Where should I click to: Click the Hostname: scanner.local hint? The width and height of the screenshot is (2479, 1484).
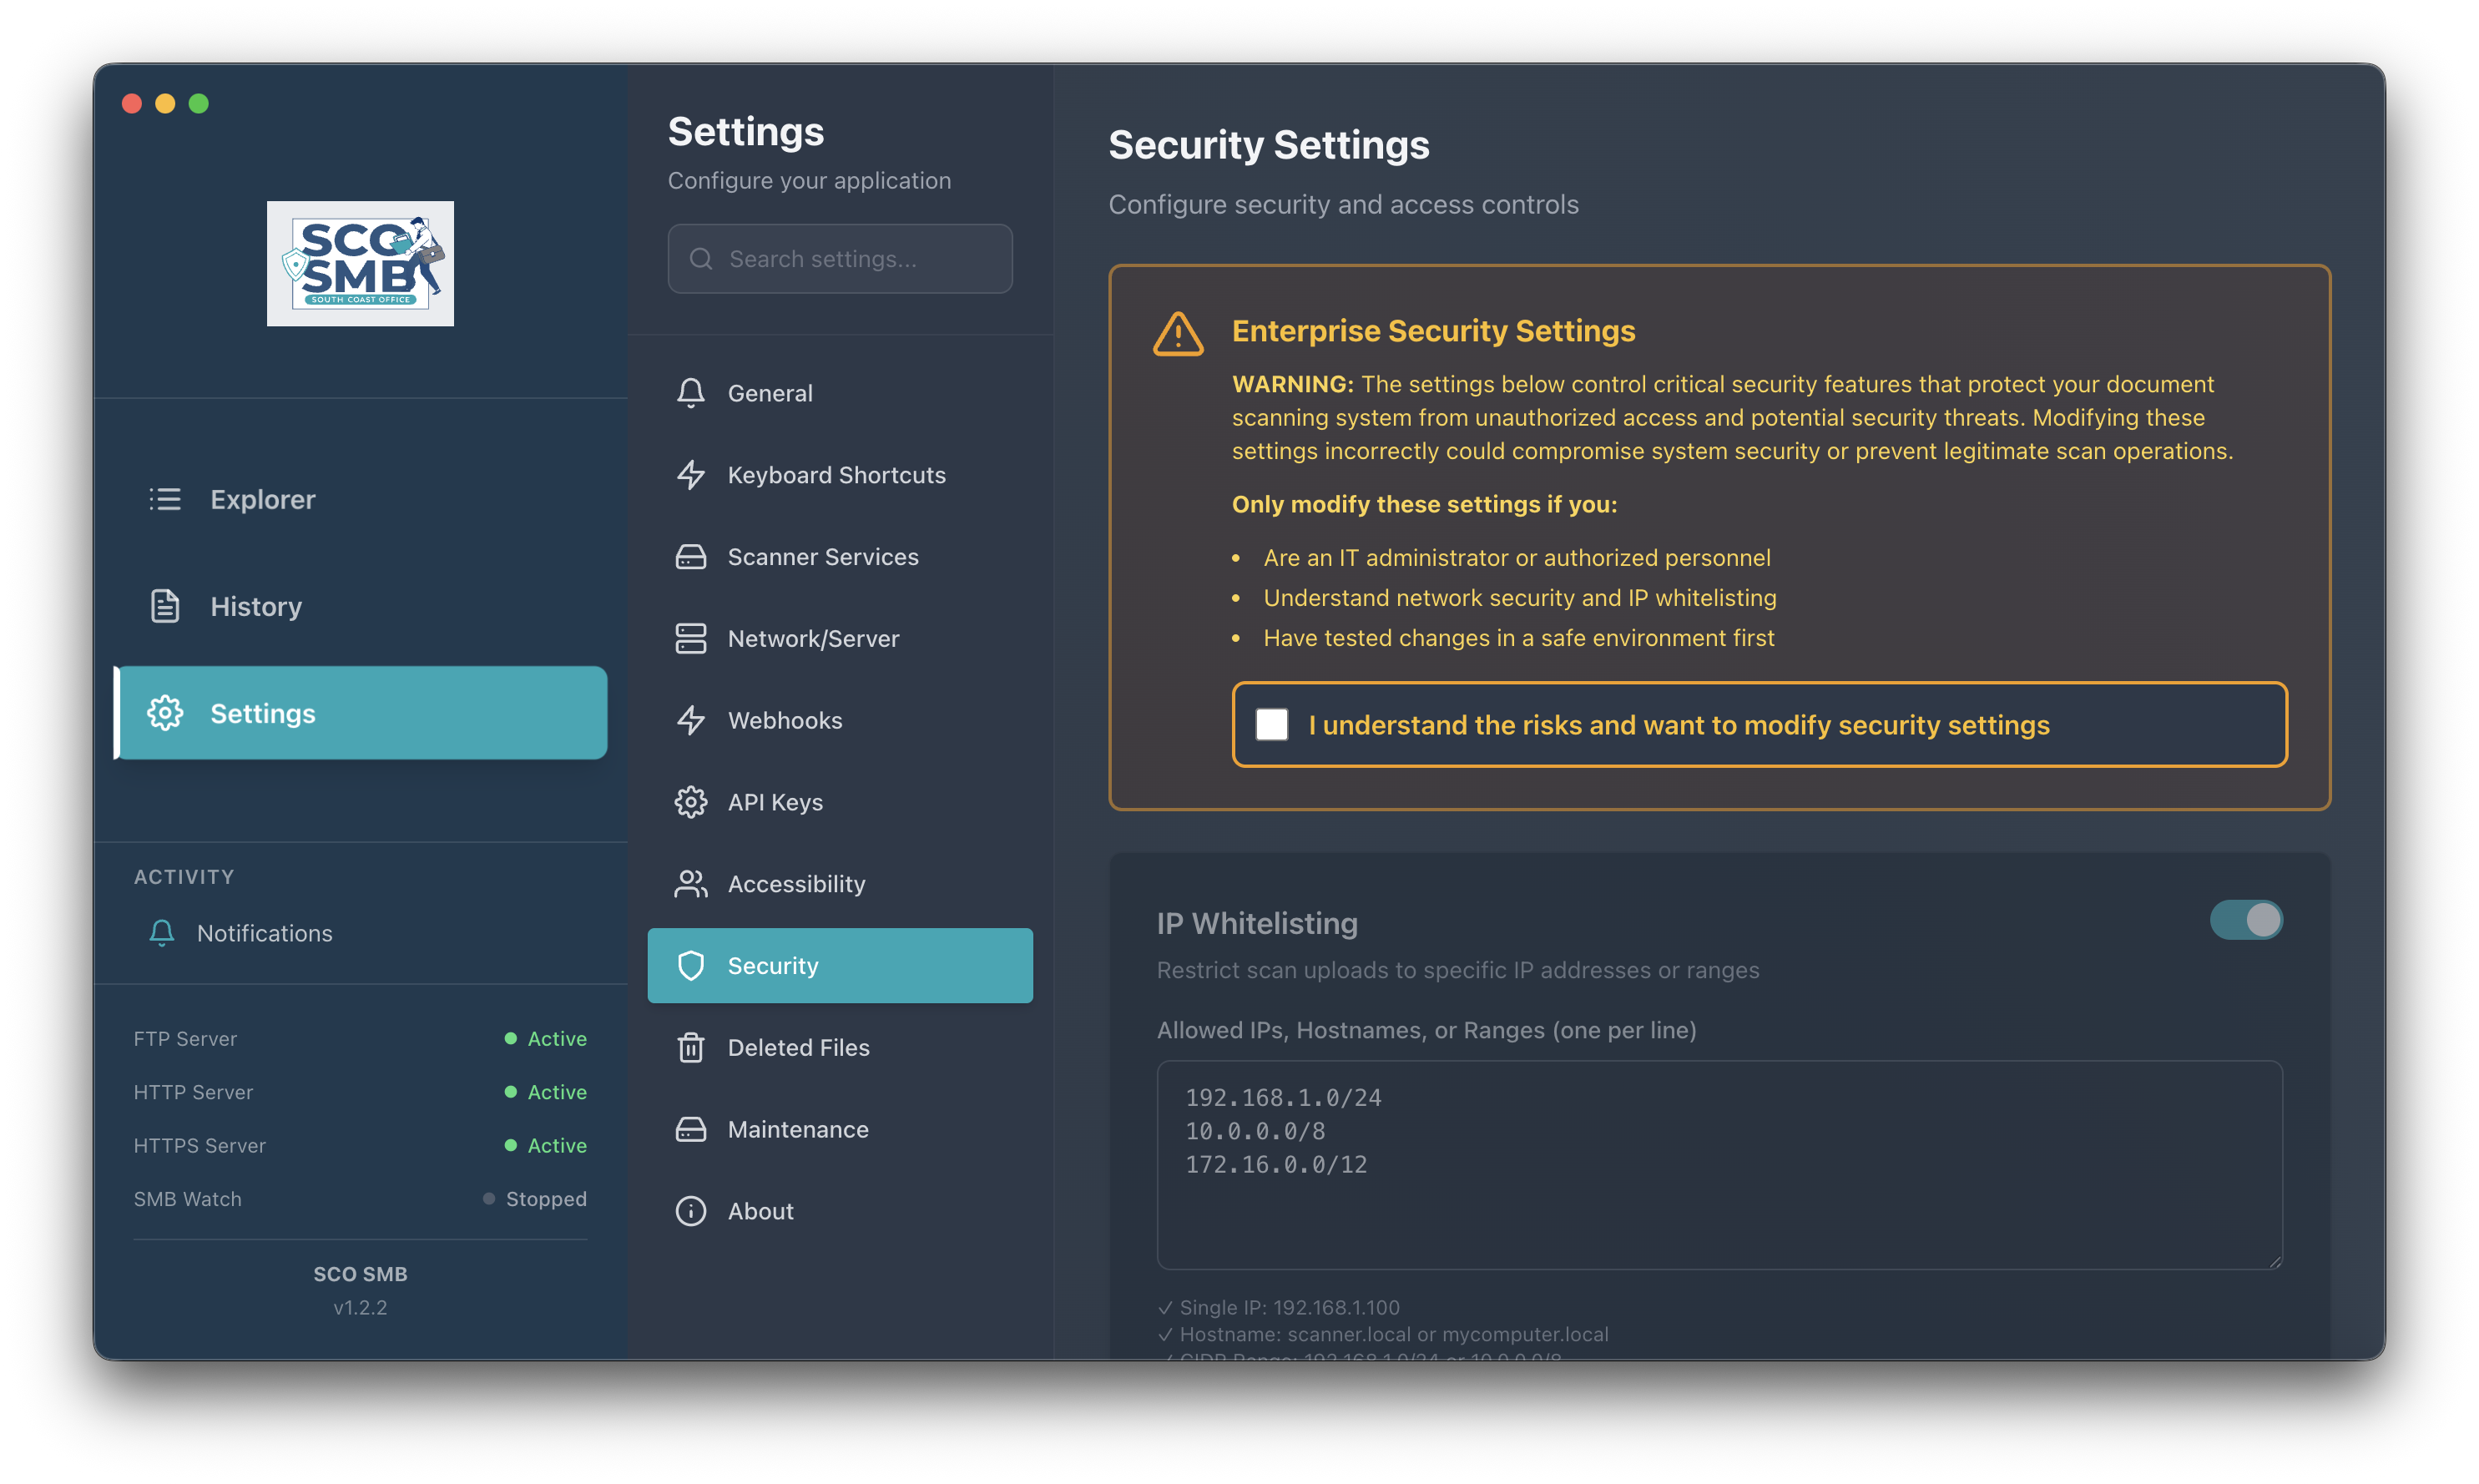tap(1383, 1334)
